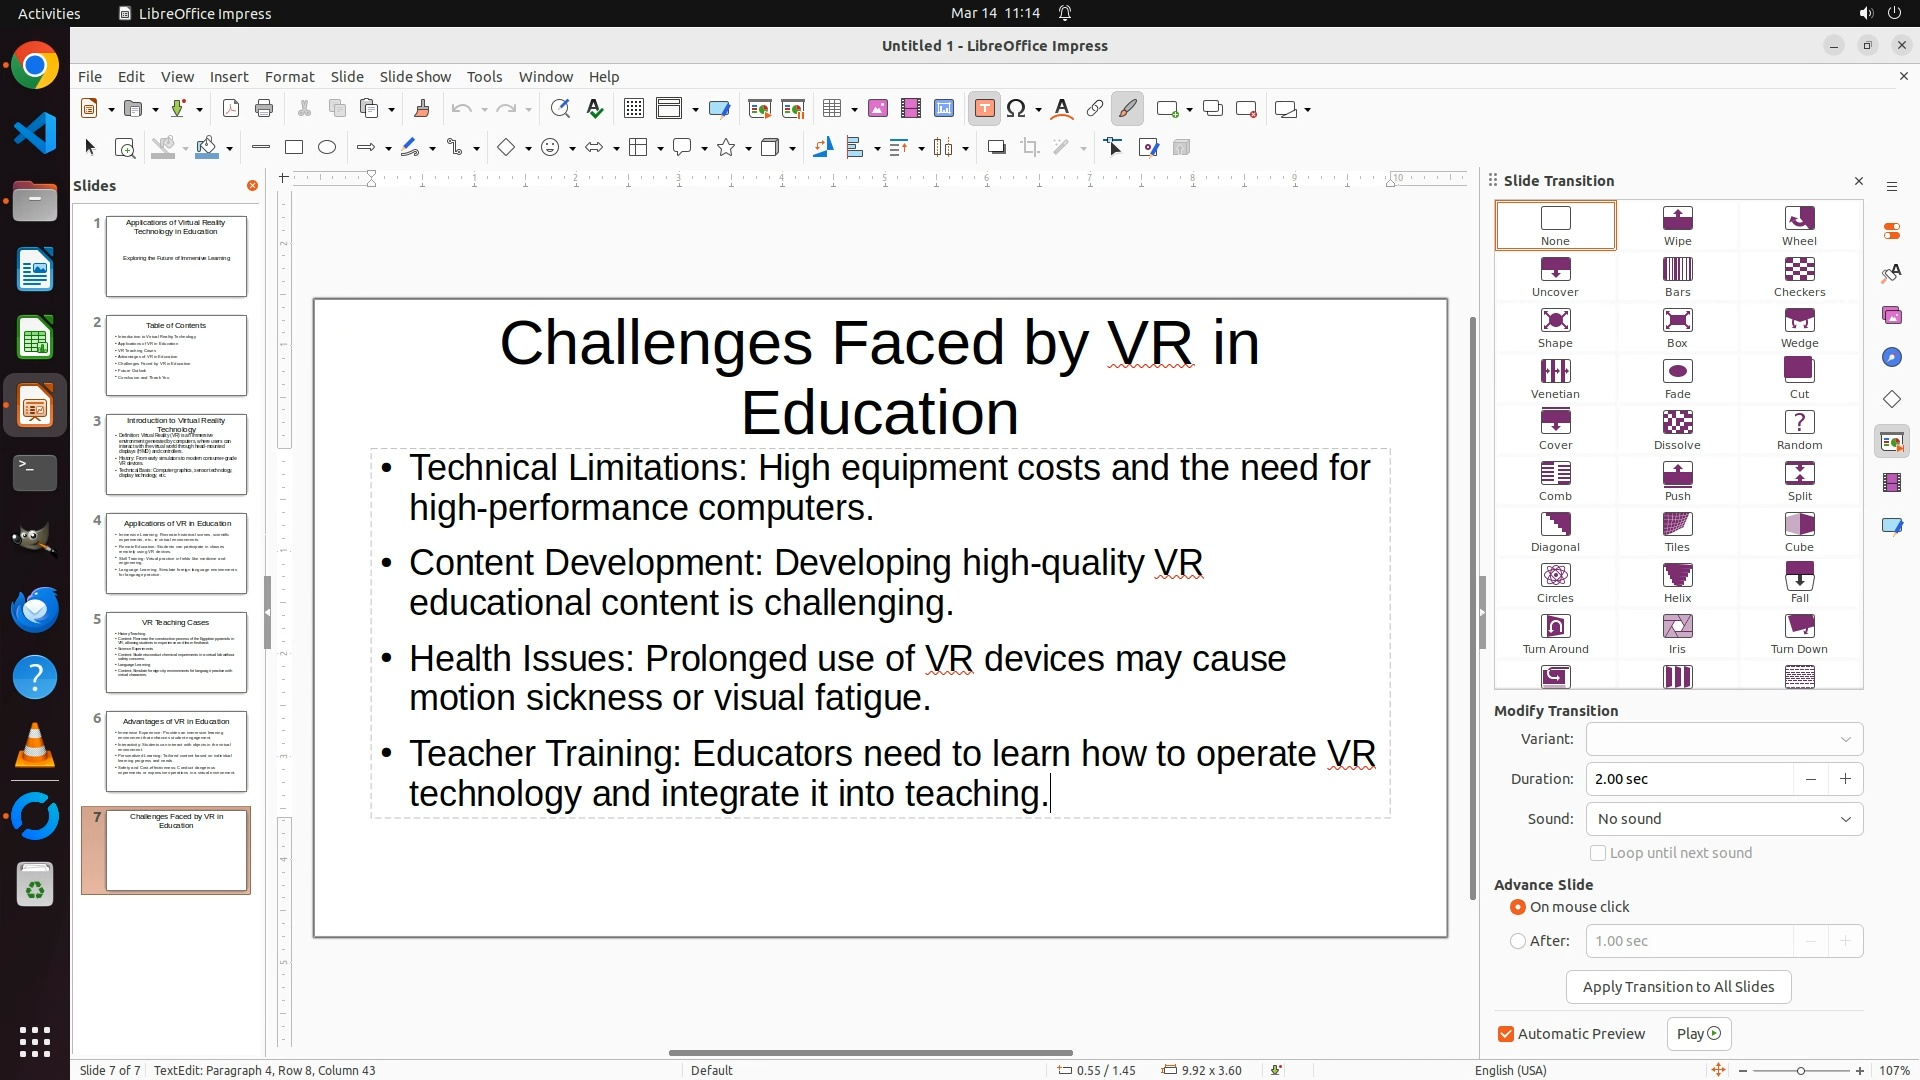
Task: Open the fill color dropdown arrow
Action: point(230,149)
